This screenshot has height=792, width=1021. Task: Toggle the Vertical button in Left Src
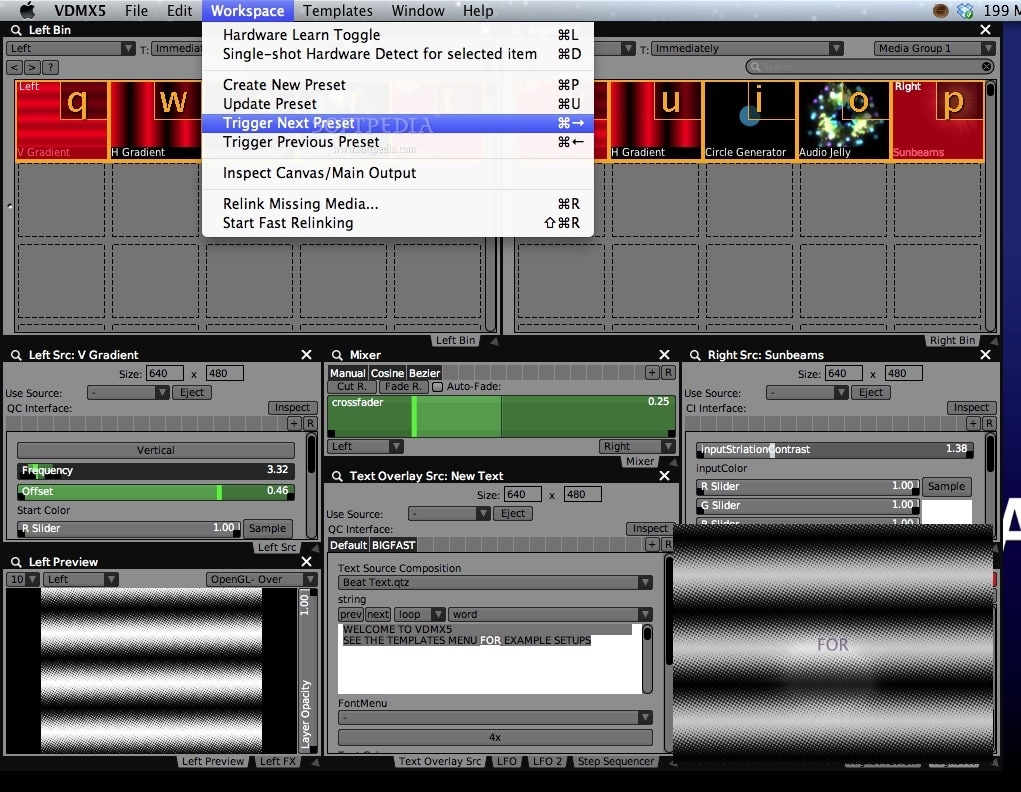[x=156, y=450]
